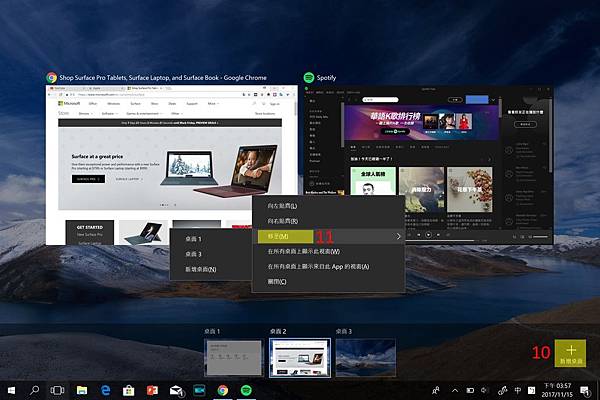600x400 pixels.
Task: Click the 桌面 3 label text
Action: tap(344, 331)
